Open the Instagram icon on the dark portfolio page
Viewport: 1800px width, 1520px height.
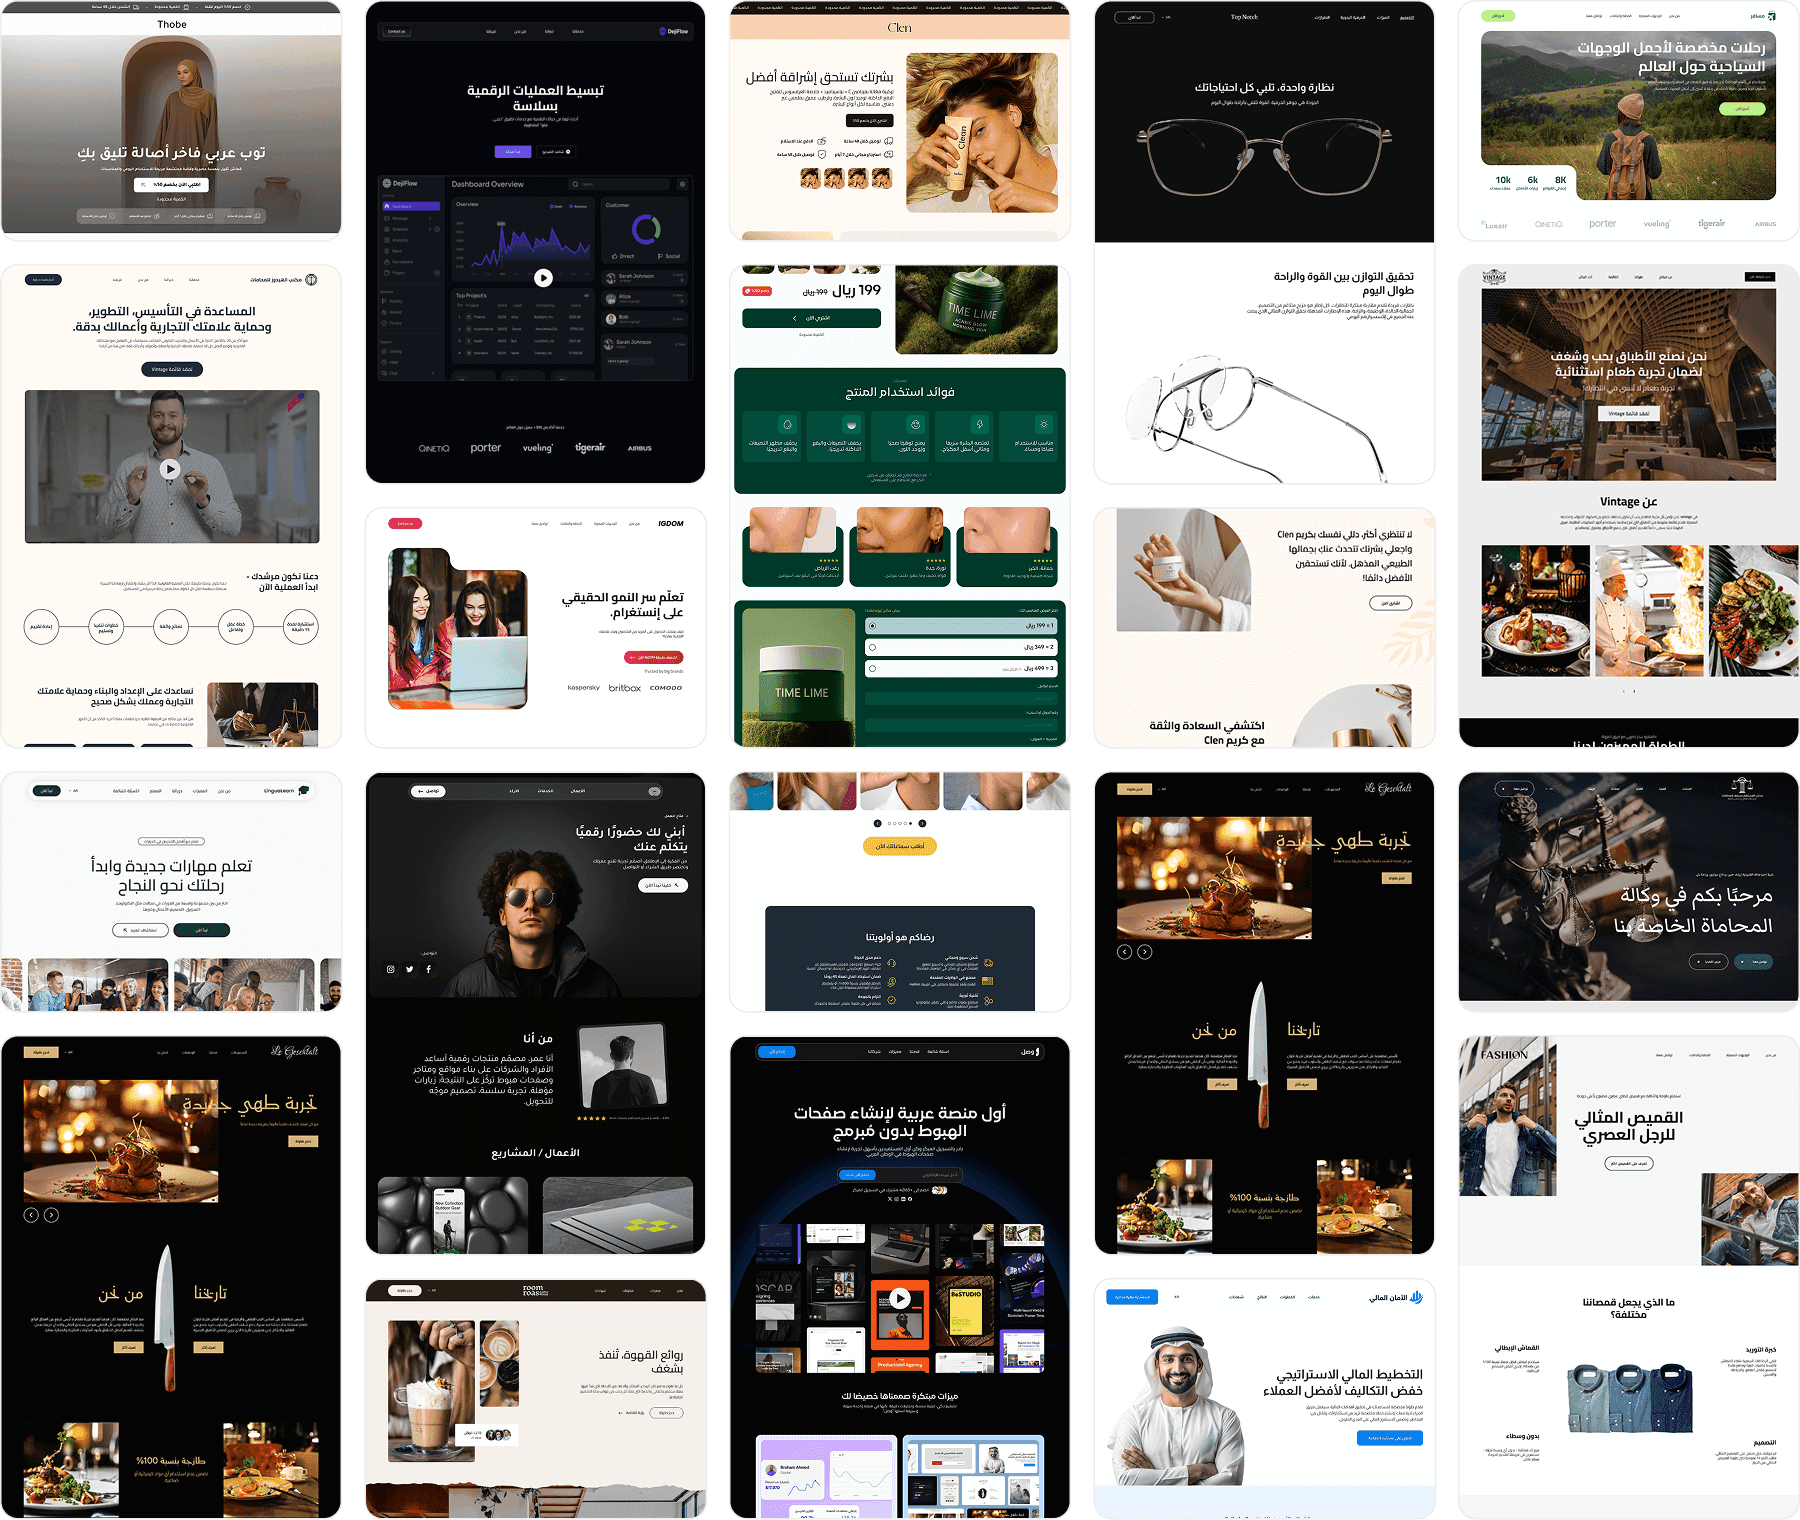coord(391,969)
